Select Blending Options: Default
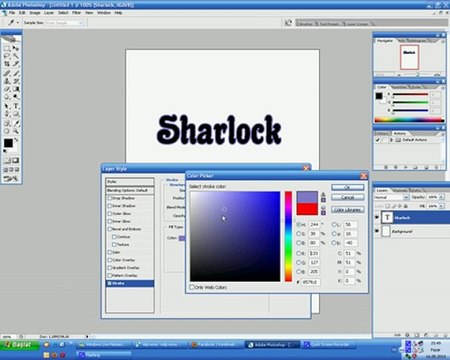 (130, 190)
